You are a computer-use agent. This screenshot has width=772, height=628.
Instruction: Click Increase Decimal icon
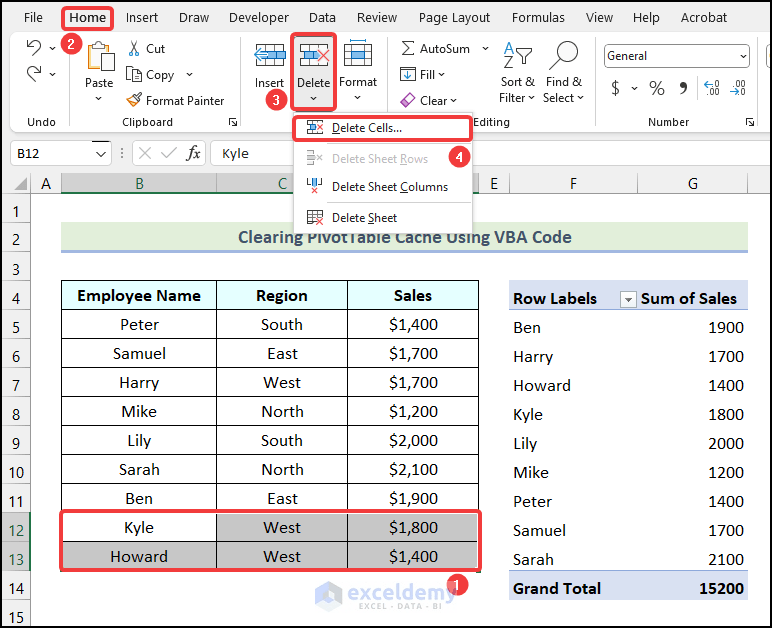pos(712,88)
